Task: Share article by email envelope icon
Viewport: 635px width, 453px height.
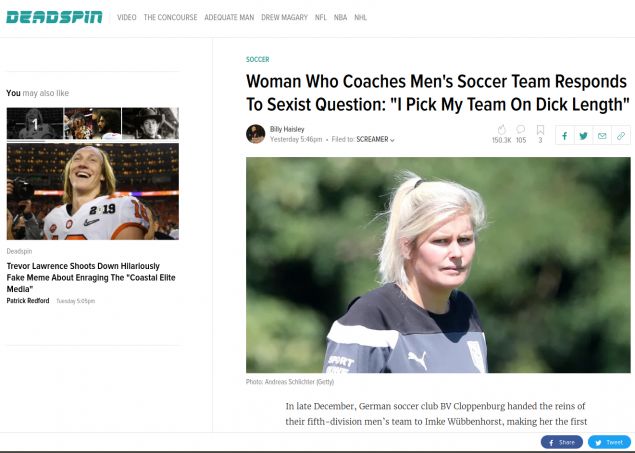Action: point(602,135)
